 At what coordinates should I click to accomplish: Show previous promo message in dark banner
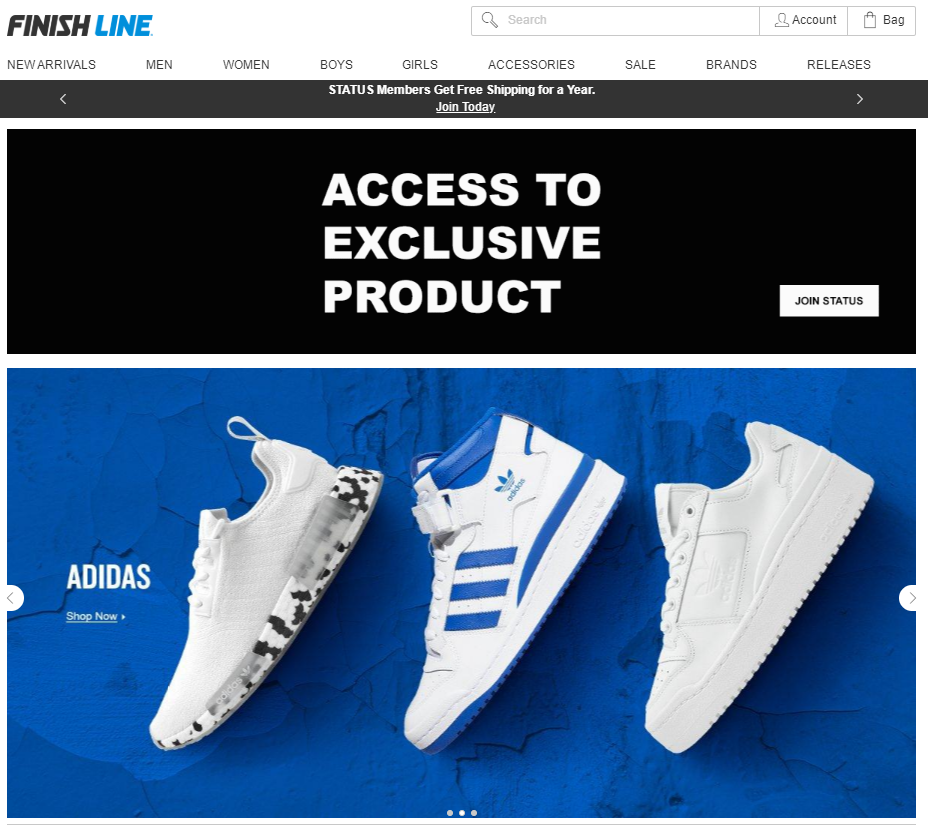(x=63, y=99)
